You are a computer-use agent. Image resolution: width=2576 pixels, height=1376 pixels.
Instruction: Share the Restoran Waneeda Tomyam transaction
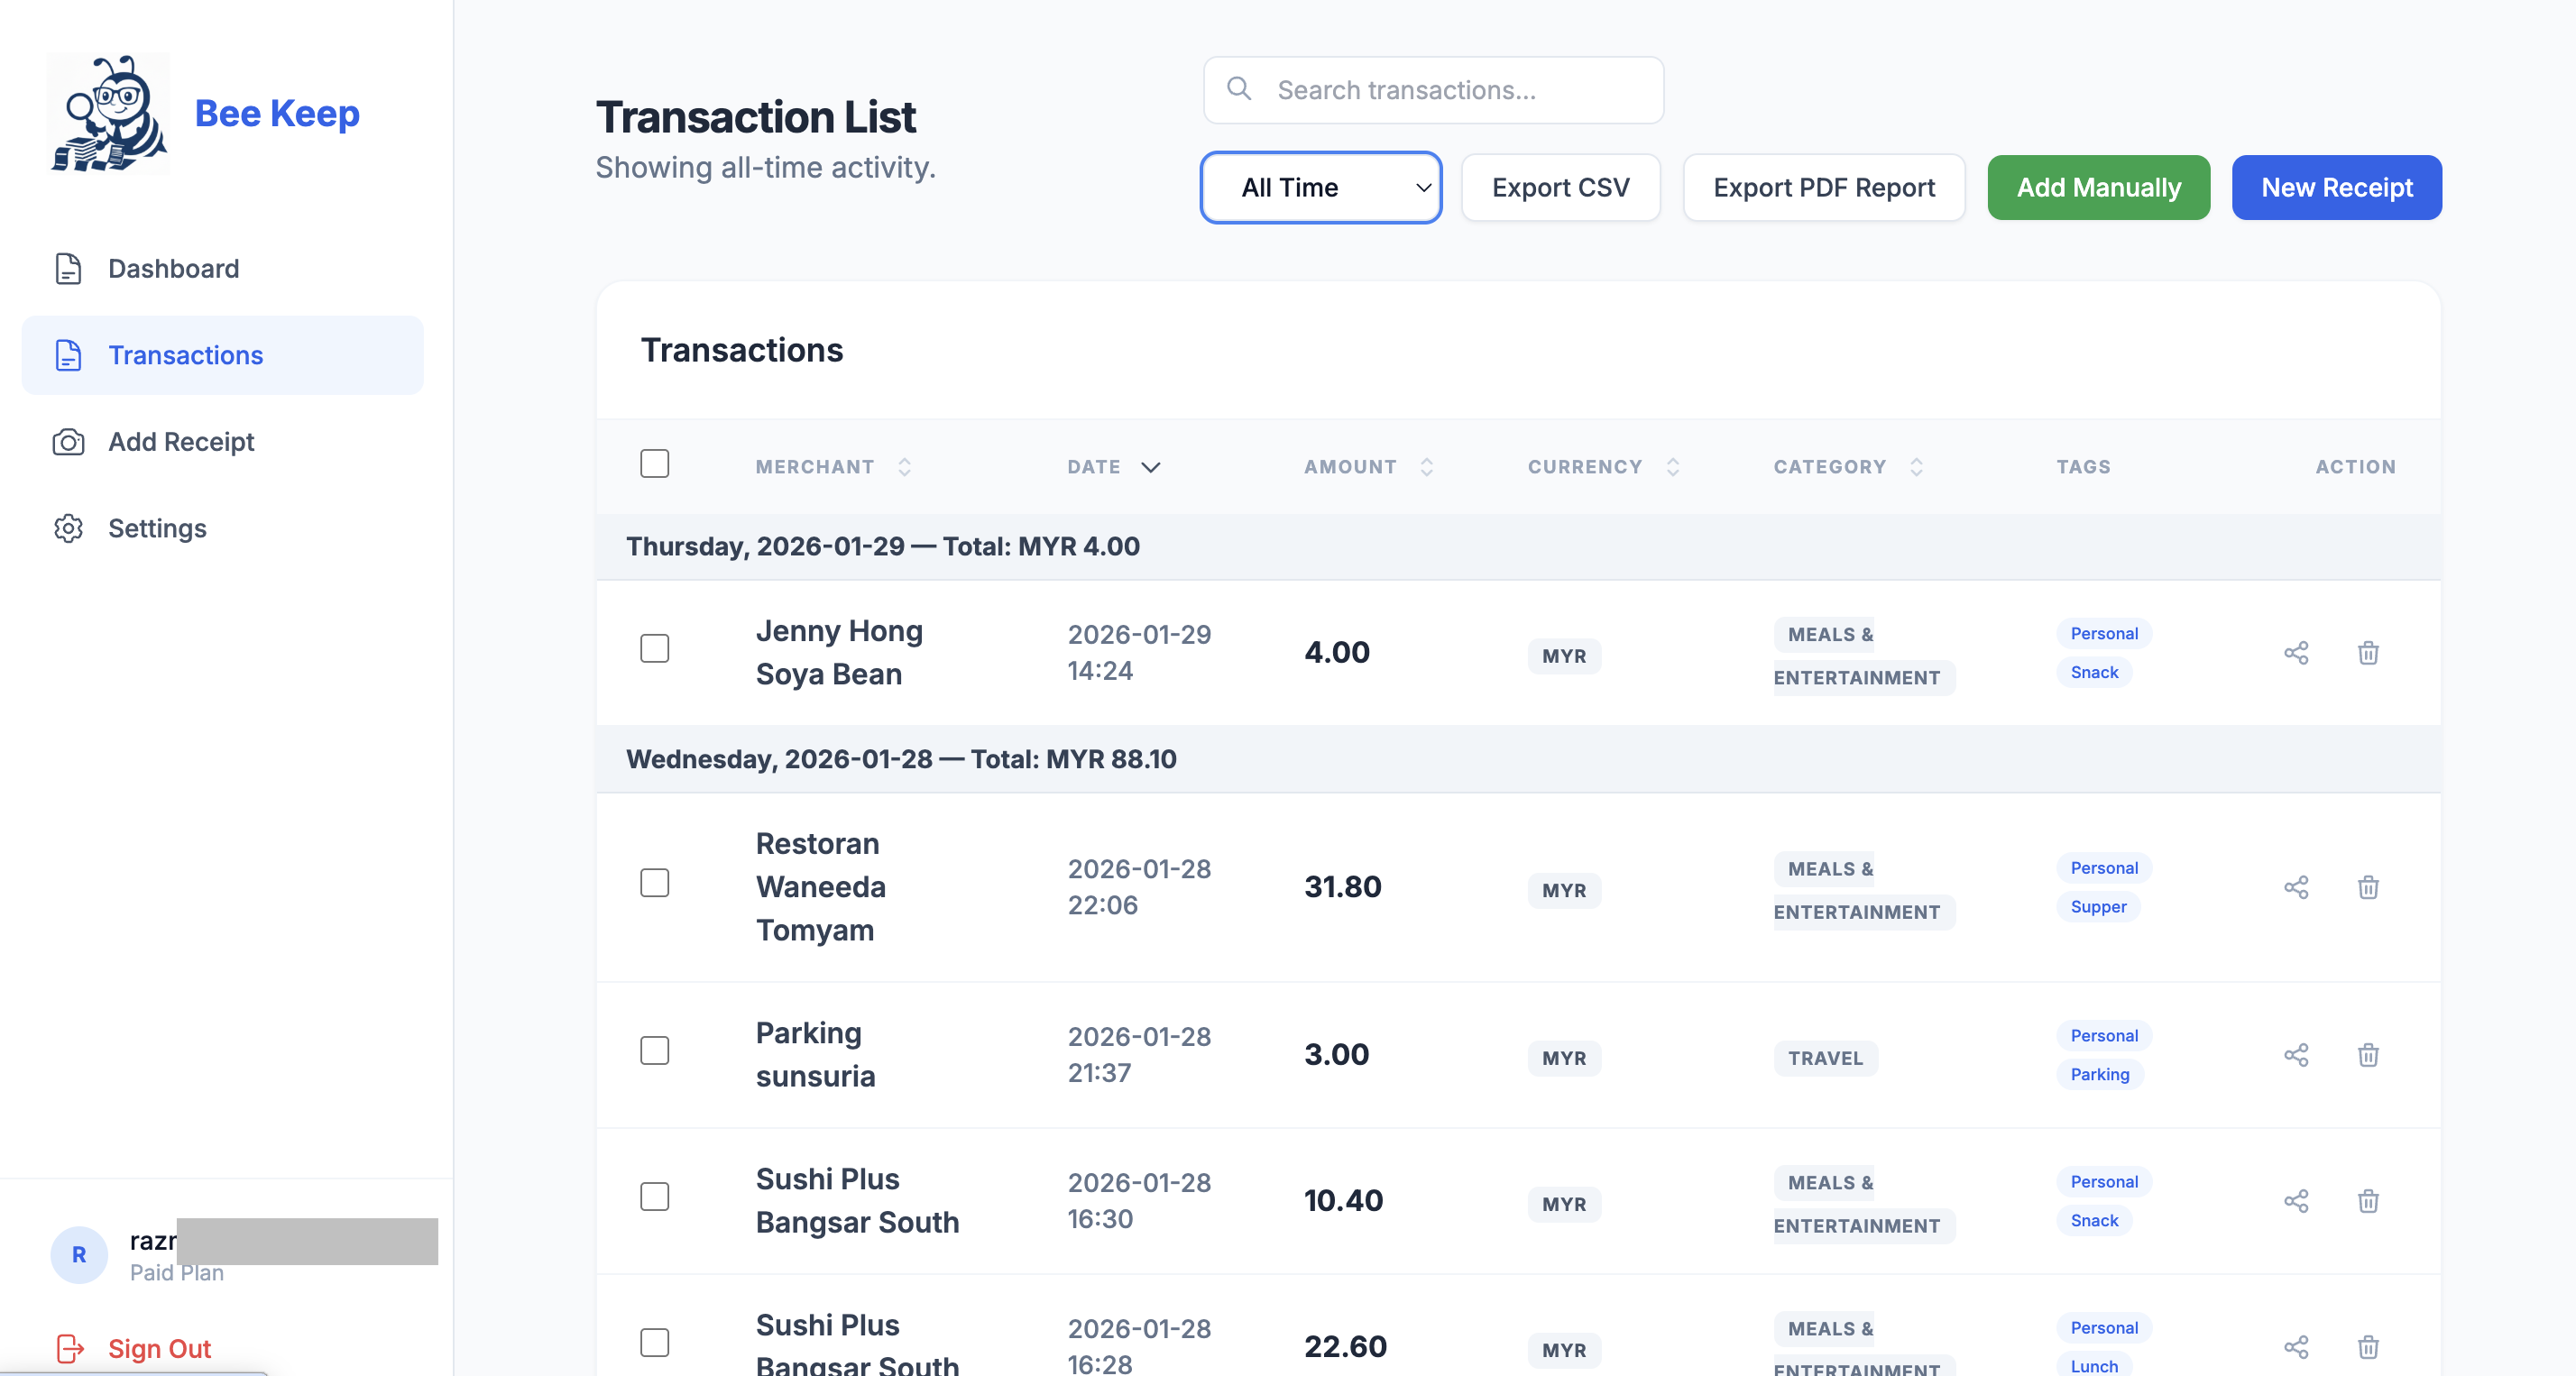pyautogui.click(x=2297, y=888)
